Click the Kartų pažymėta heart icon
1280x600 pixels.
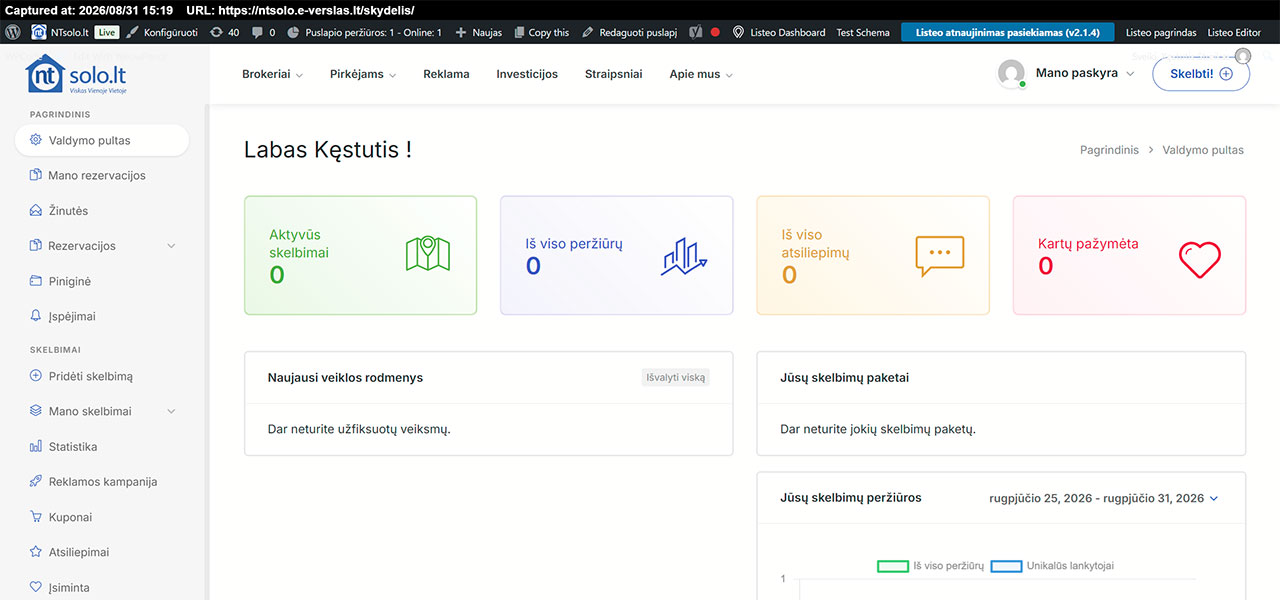coord(1199,259)
